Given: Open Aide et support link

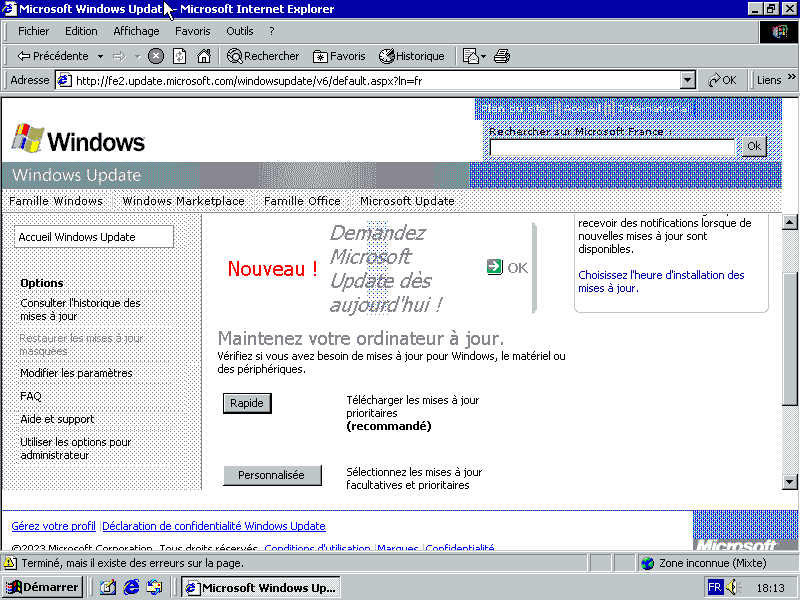Looking at the screenshot, I should point(57,419).
